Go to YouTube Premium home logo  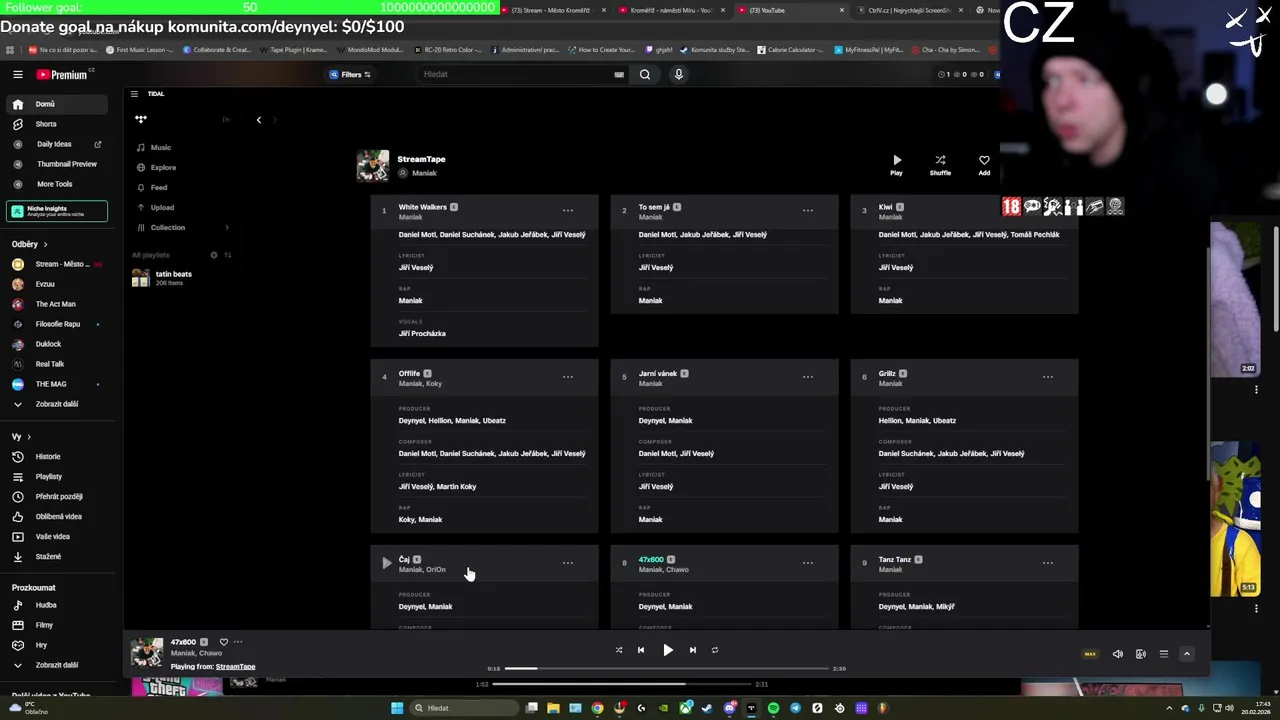(x=63, y=74)
